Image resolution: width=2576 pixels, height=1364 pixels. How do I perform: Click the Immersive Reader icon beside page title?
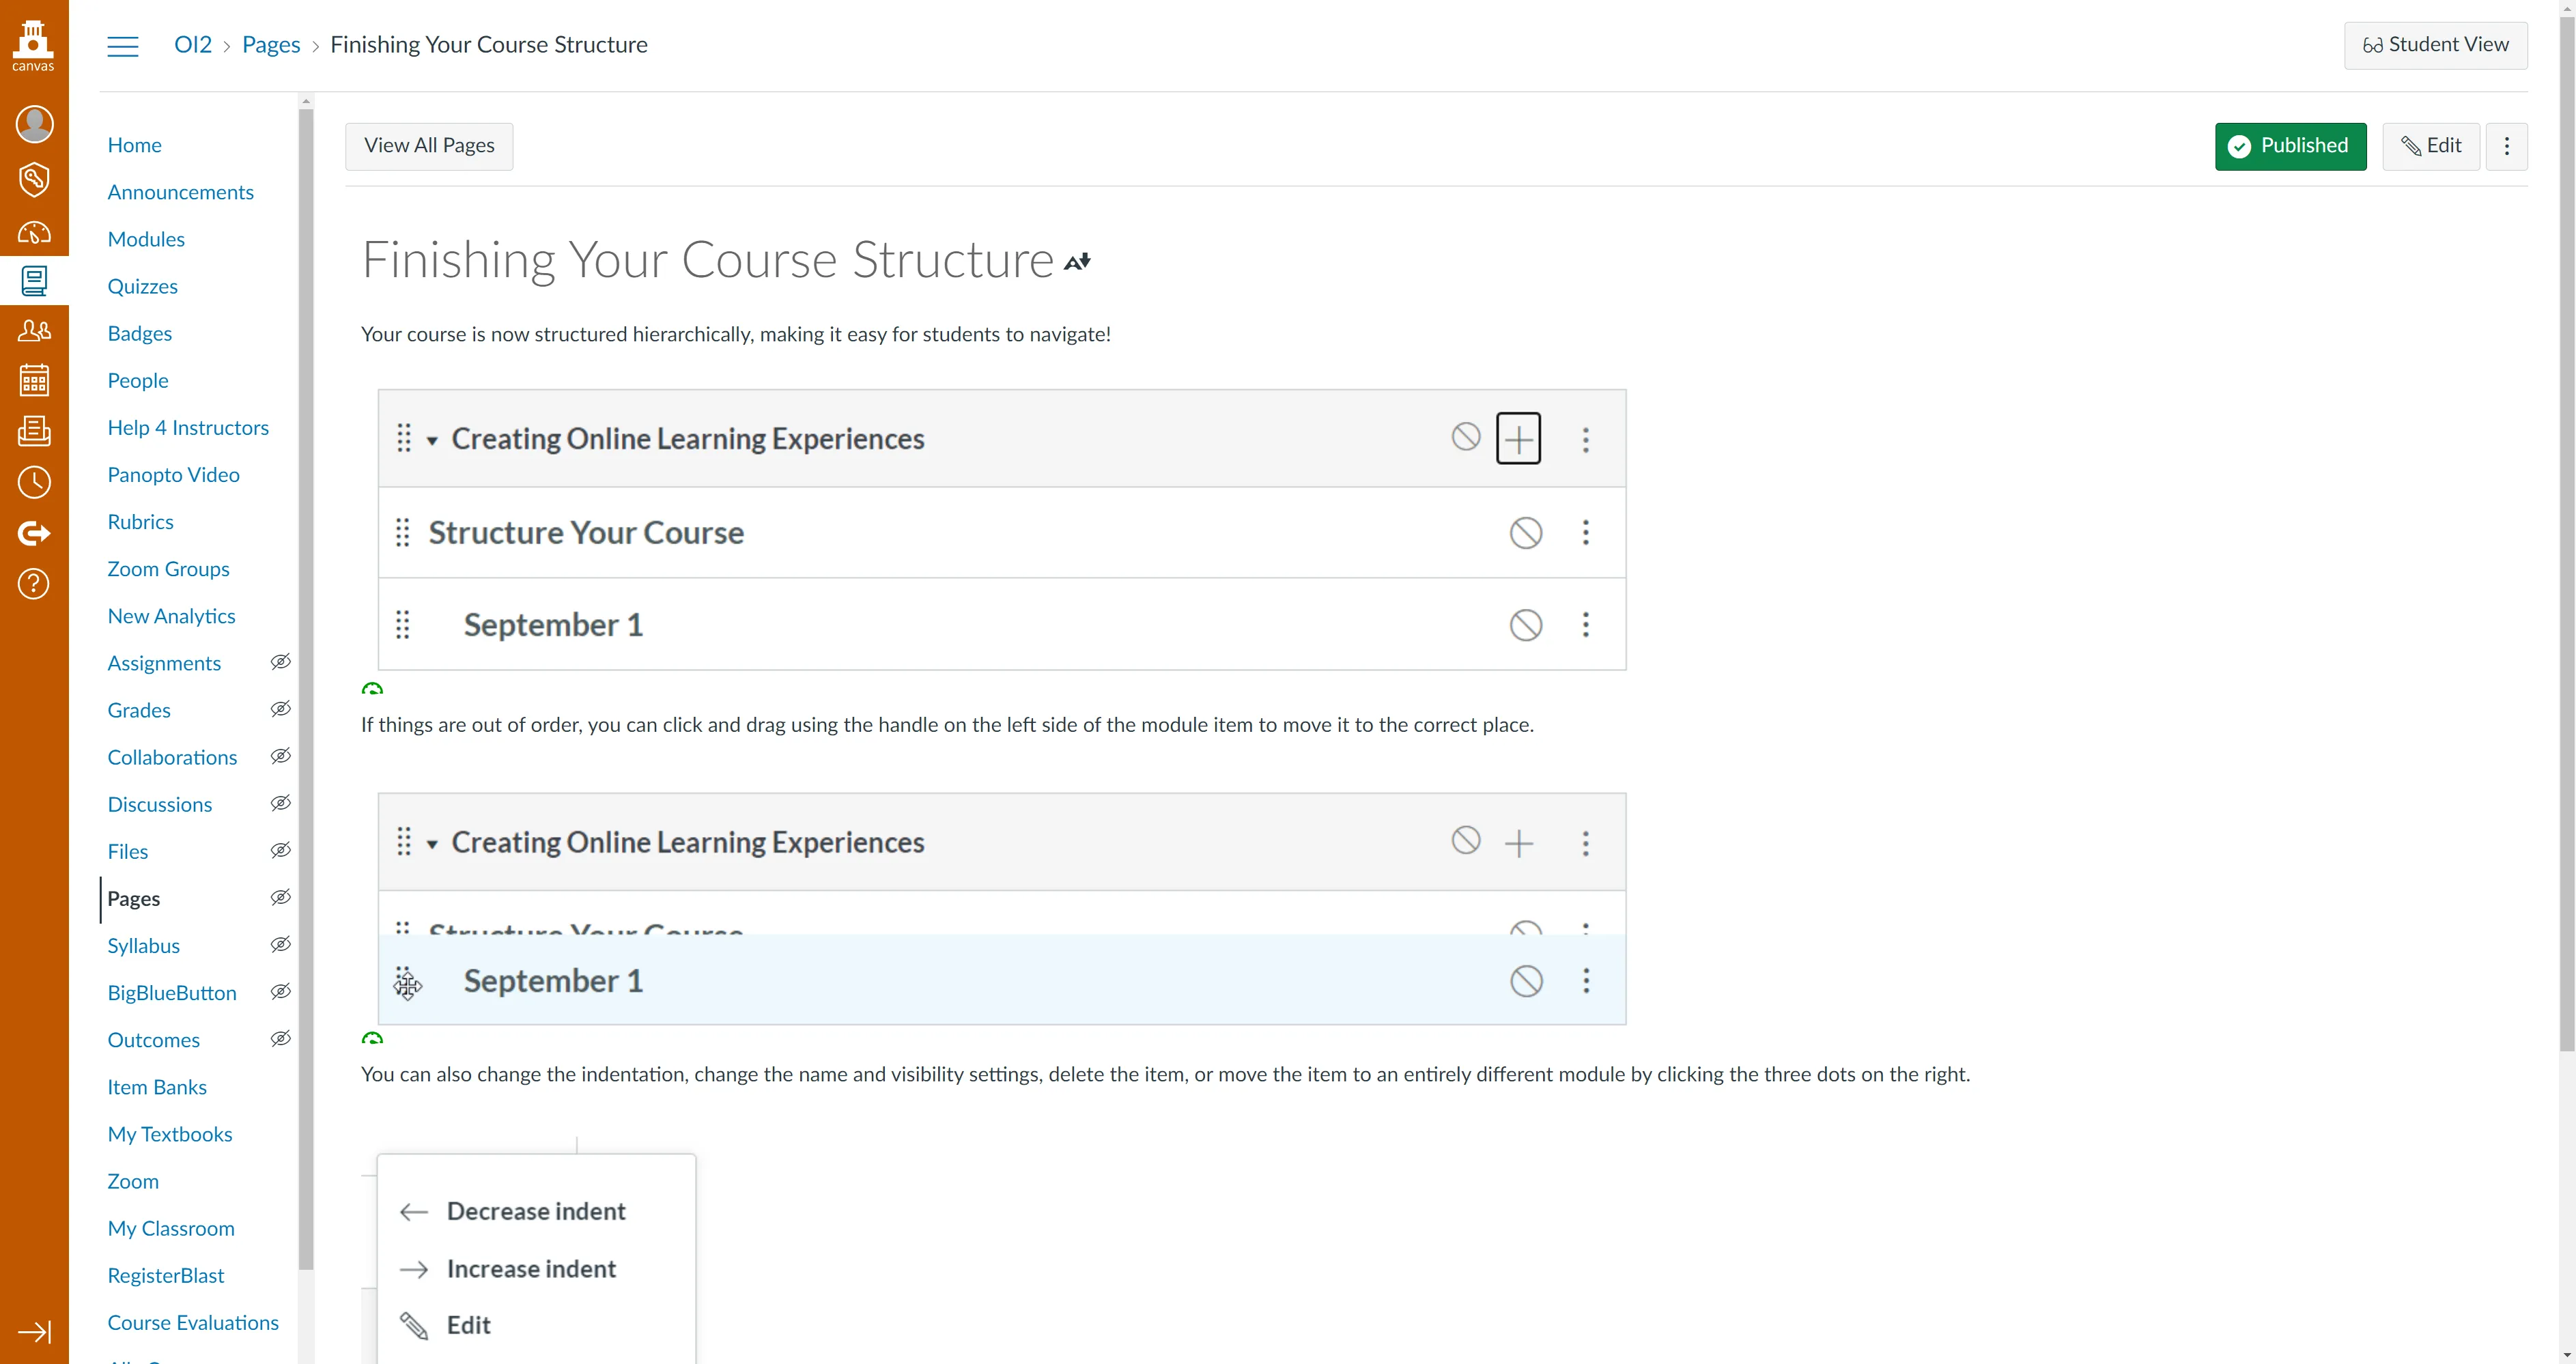click(1077, 262)
